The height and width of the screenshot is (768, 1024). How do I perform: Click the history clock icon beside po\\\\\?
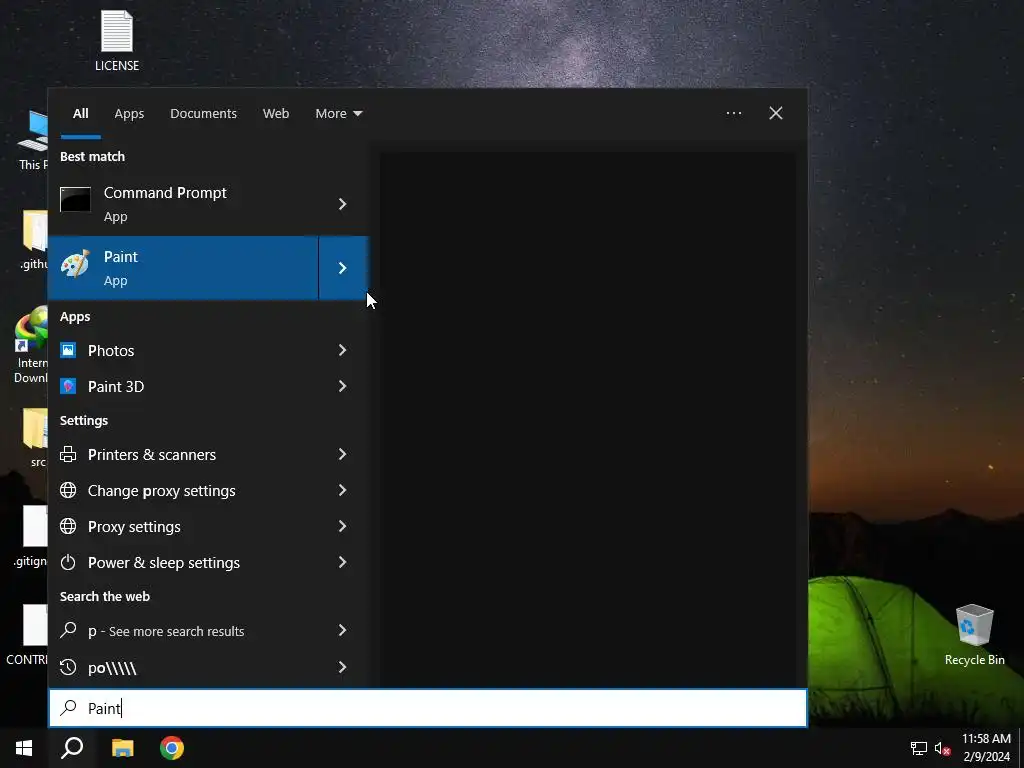68,667
